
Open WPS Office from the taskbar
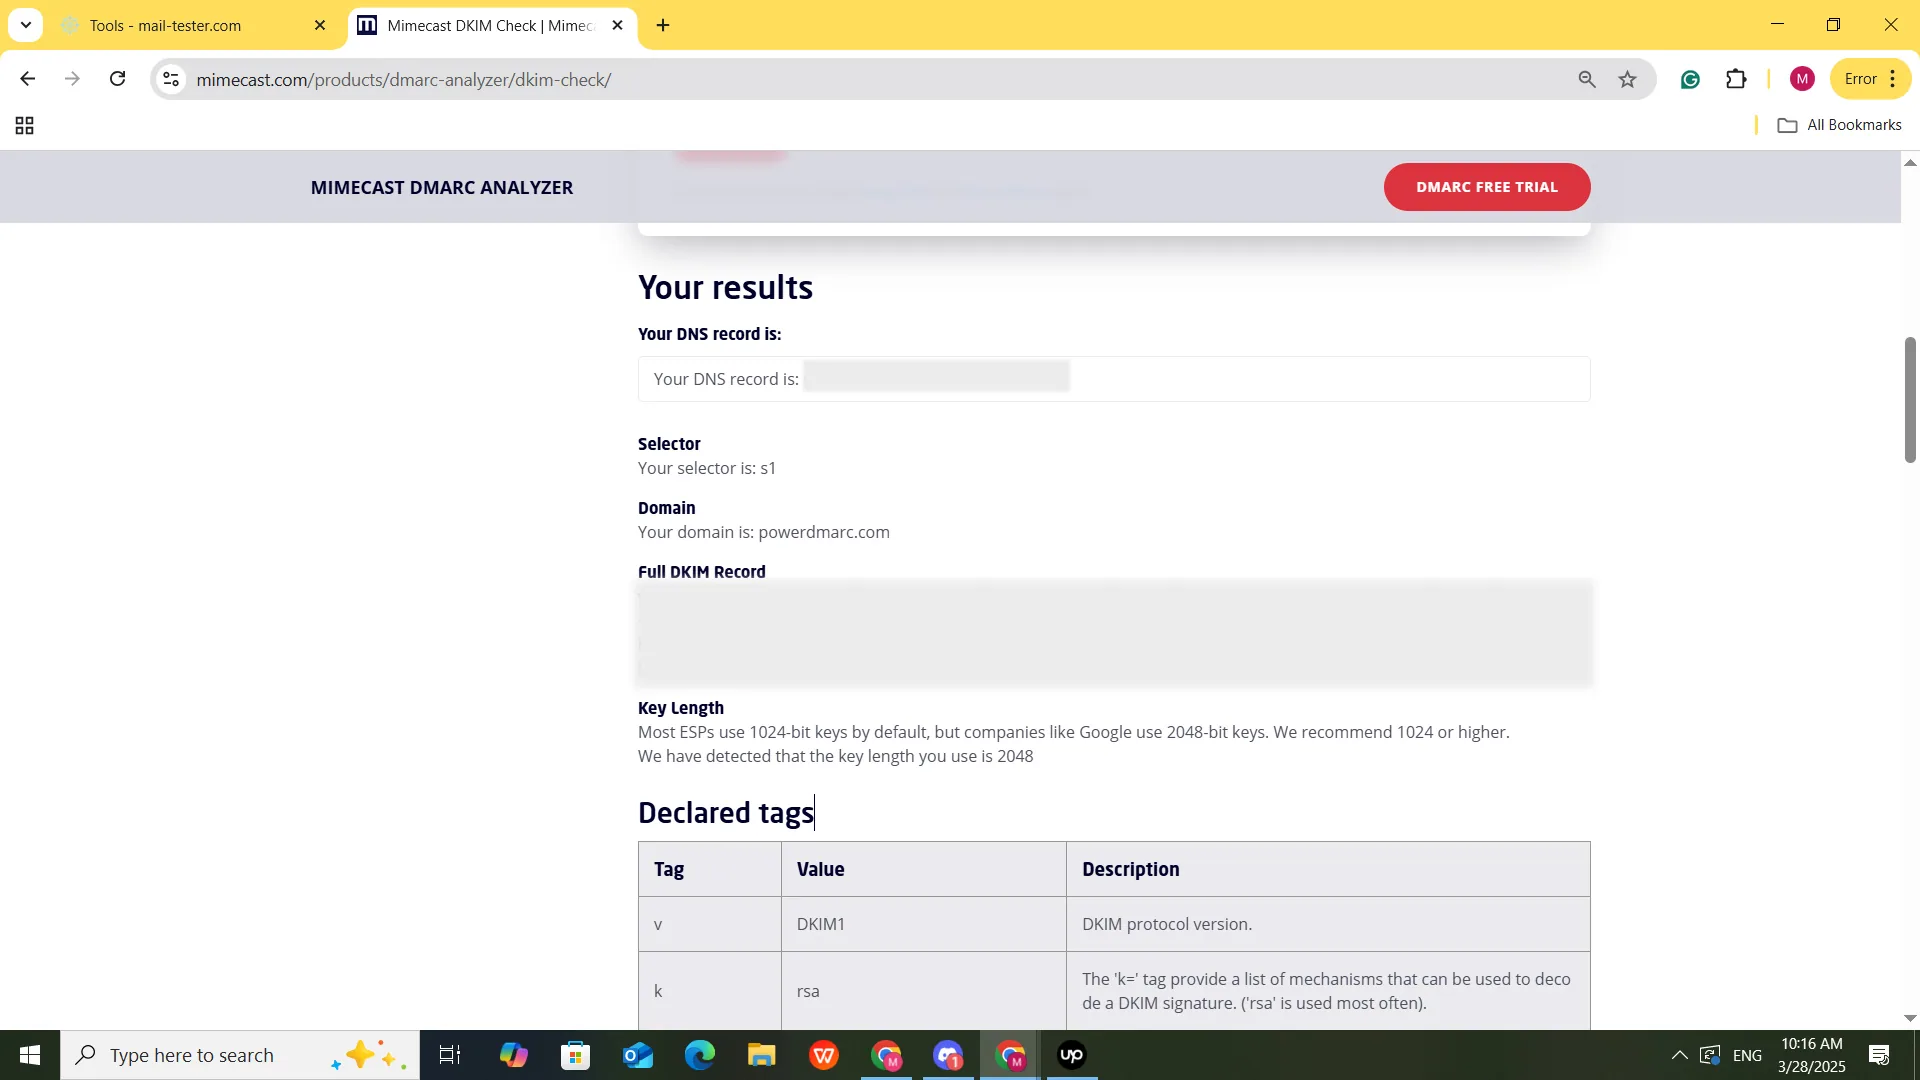824,1055
